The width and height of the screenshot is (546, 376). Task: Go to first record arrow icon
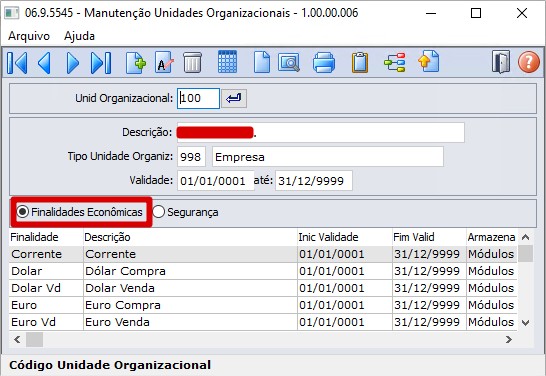point(17,63)
